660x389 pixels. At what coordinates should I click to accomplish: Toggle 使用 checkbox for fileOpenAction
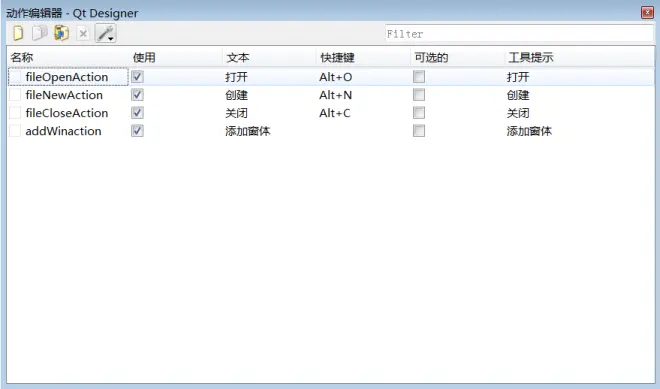(137, 77)
